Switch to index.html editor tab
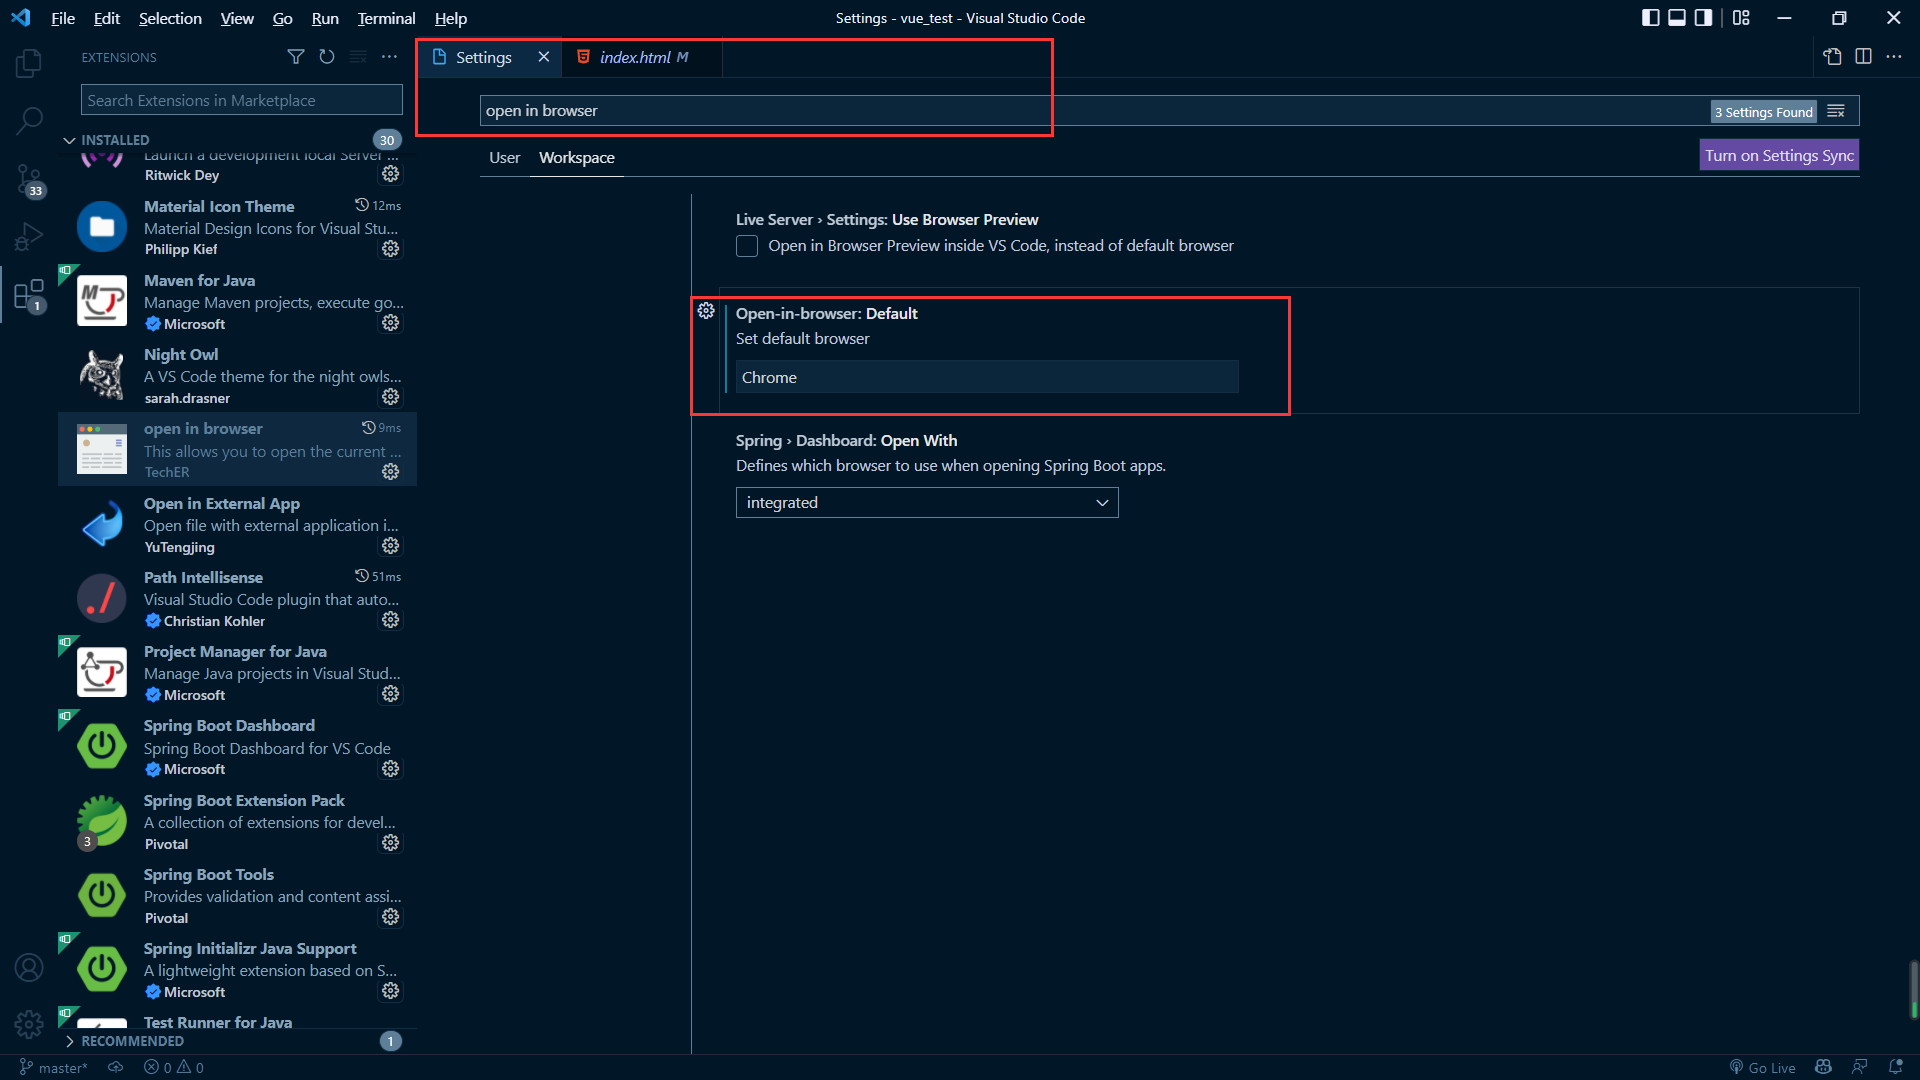The width and height of the screenshot is (1920, 1080). 642,57
